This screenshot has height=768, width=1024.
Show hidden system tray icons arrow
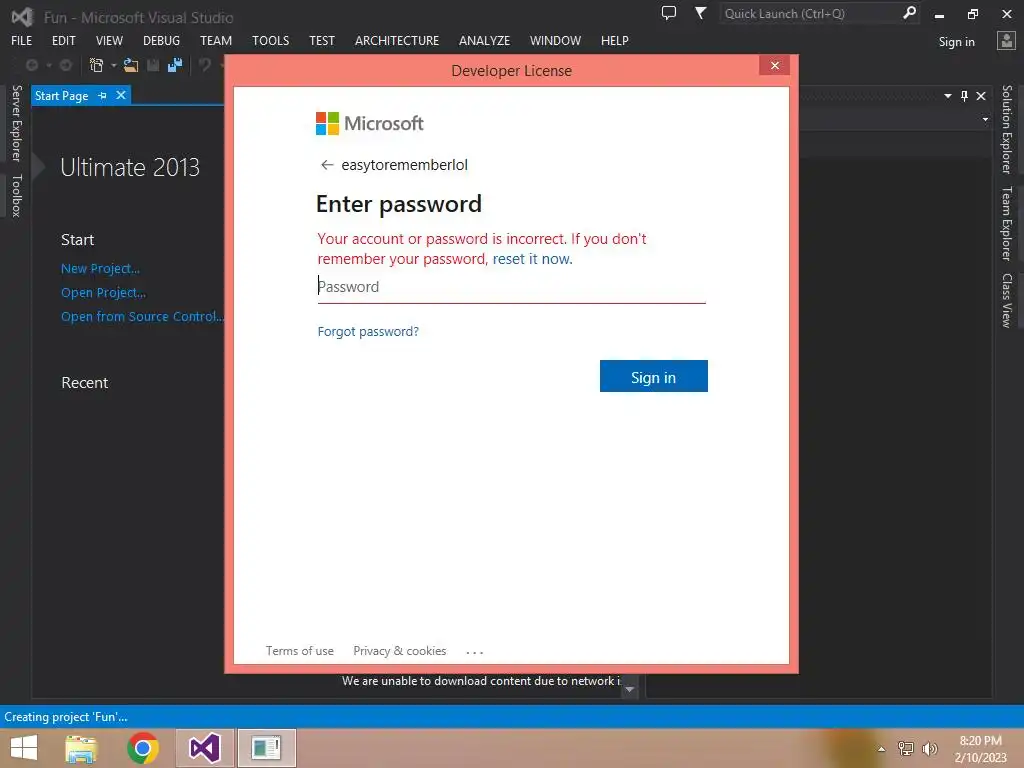881,749
